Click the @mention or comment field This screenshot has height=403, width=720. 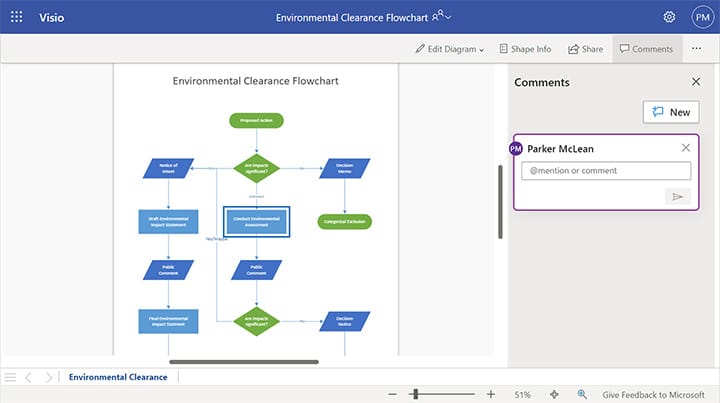604,171
